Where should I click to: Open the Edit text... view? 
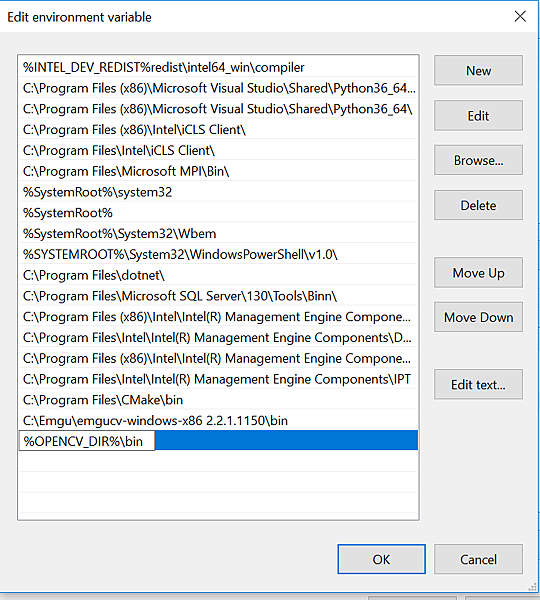click(x=478, y=385)
